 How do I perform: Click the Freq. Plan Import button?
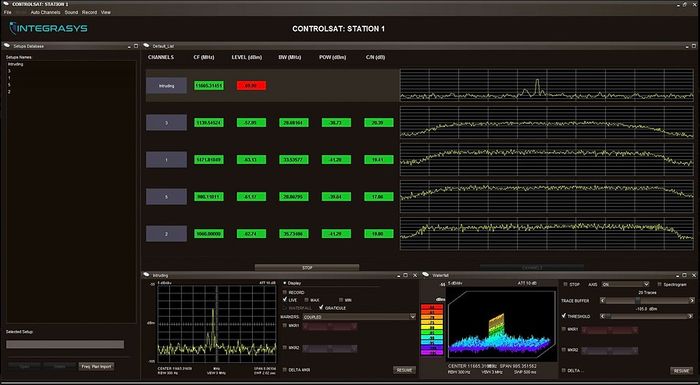(x=96, y=366)
